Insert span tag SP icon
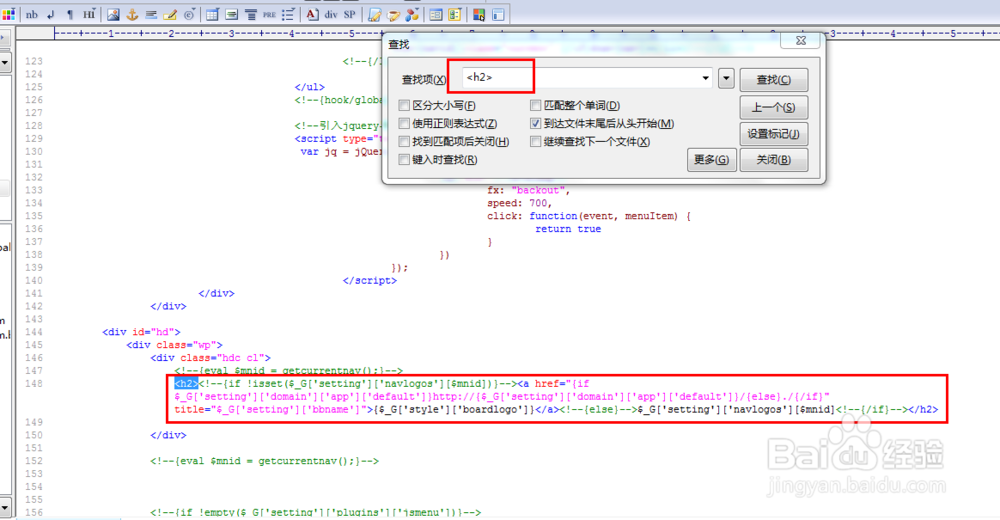This screenshot has height=520, width=1000. [x=349, y=14]
